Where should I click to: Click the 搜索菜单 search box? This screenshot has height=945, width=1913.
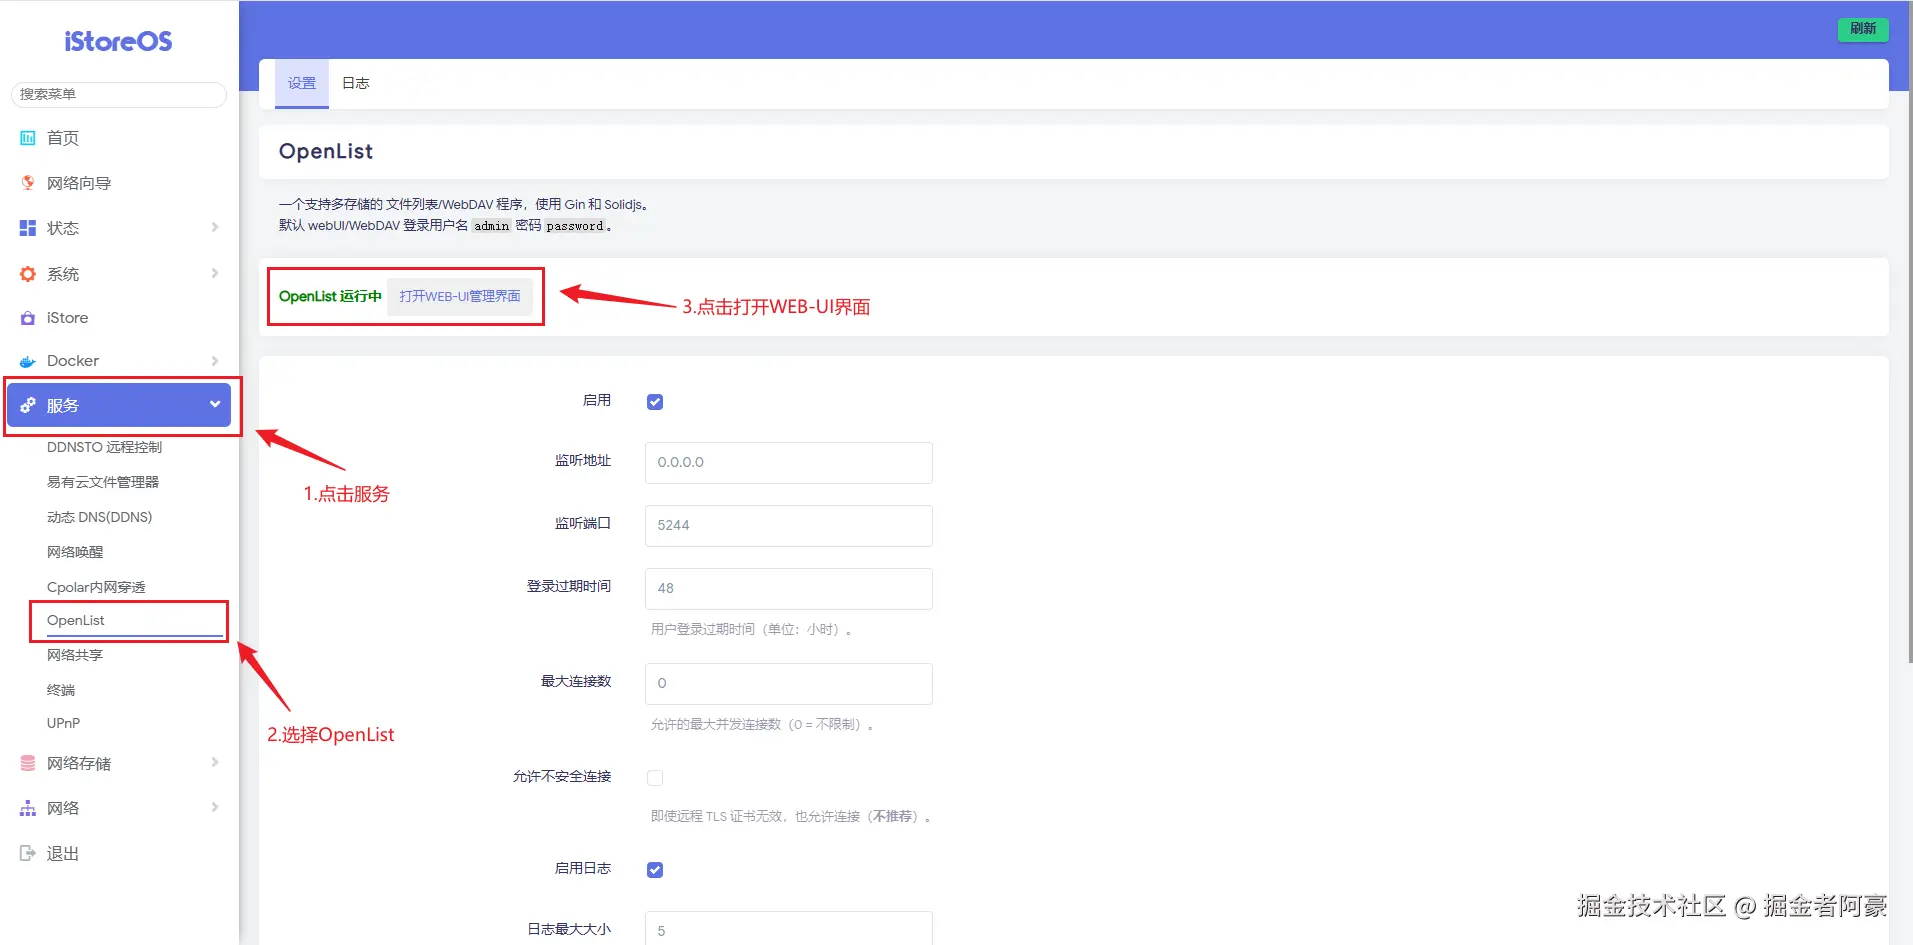[119, 94]
